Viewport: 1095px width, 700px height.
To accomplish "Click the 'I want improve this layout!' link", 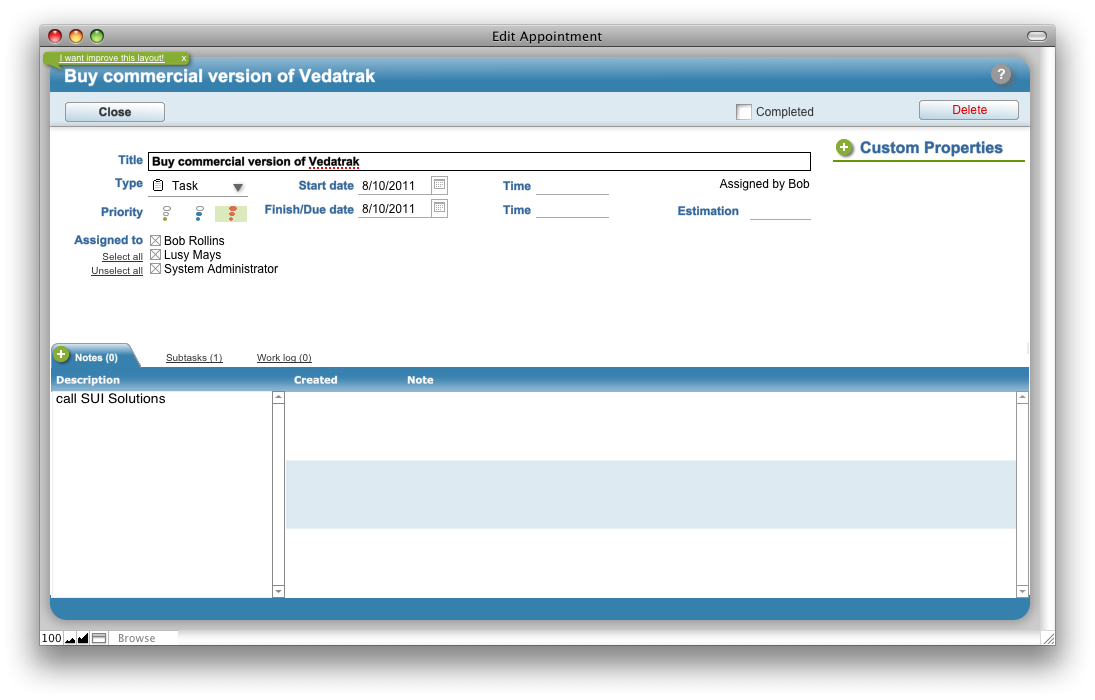I will pyautogui.click(x=112, y=58).
